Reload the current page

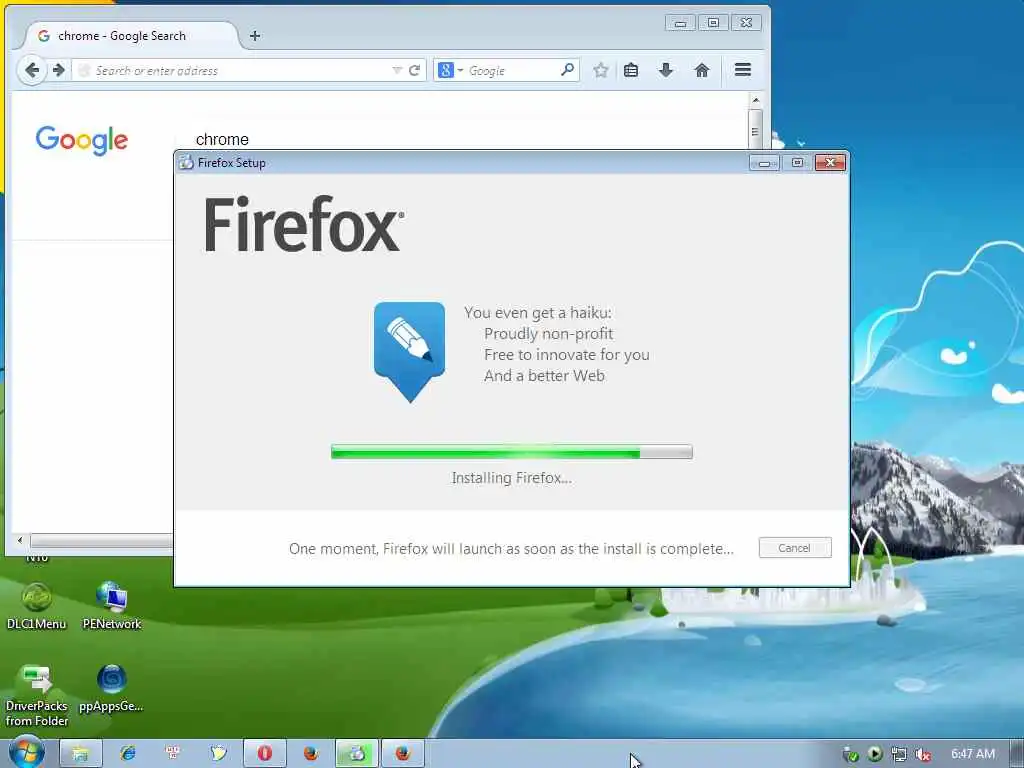[414, 71]
